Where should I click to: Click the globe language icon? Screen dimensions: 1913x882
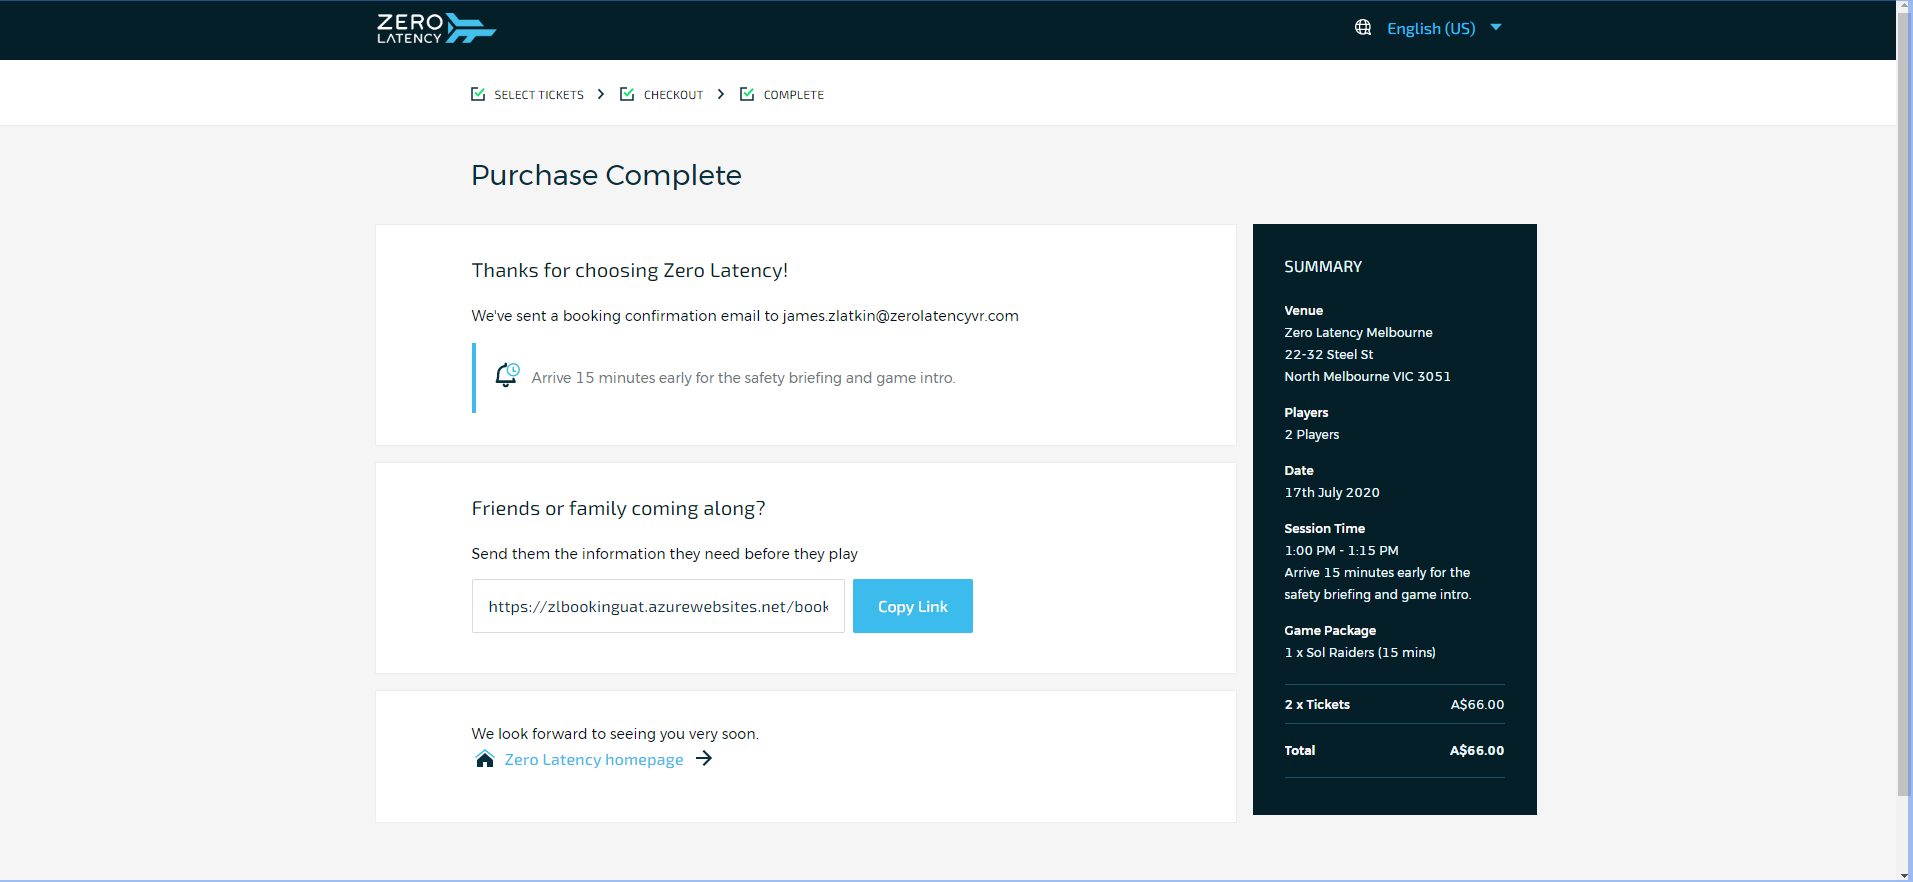(x=1363, y=28)
